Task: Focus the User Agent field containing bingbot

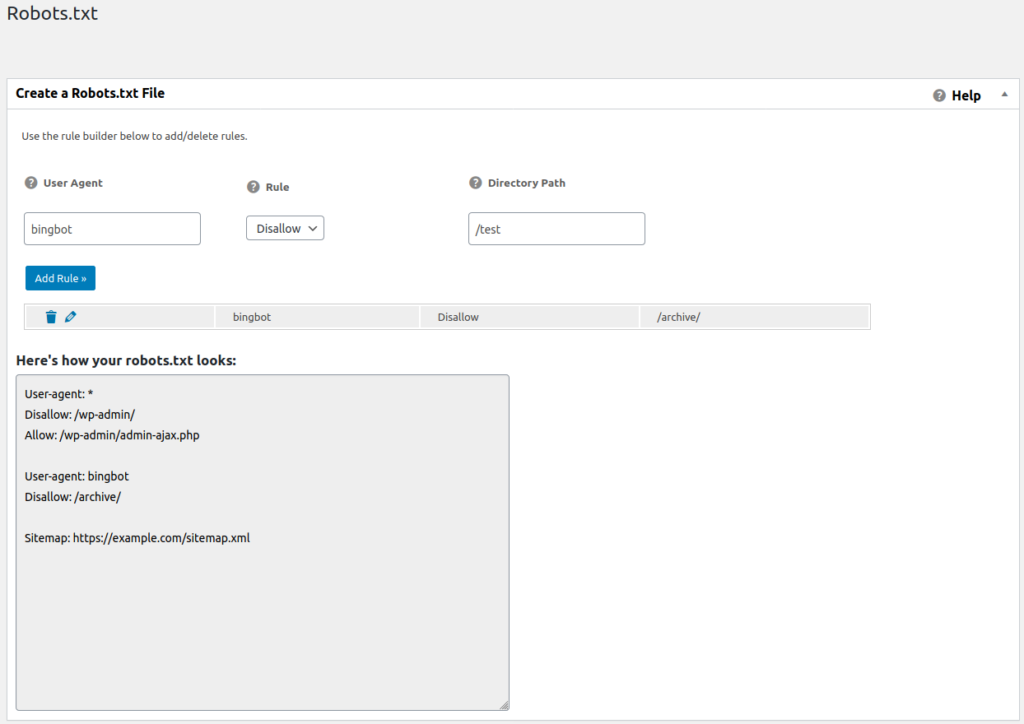Action: pos(112,228)
